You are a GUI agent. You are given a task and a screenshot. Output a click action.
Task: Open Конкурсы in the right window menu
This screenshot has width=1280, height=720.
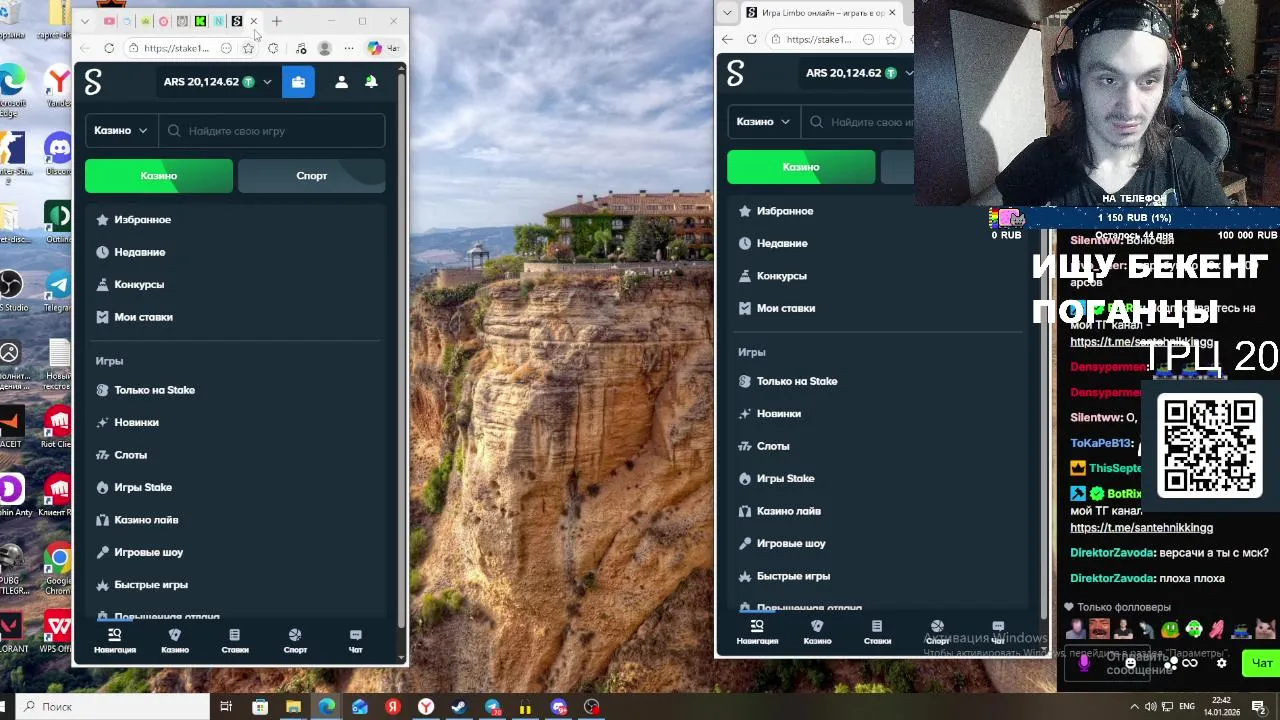[x=781, y=276]
